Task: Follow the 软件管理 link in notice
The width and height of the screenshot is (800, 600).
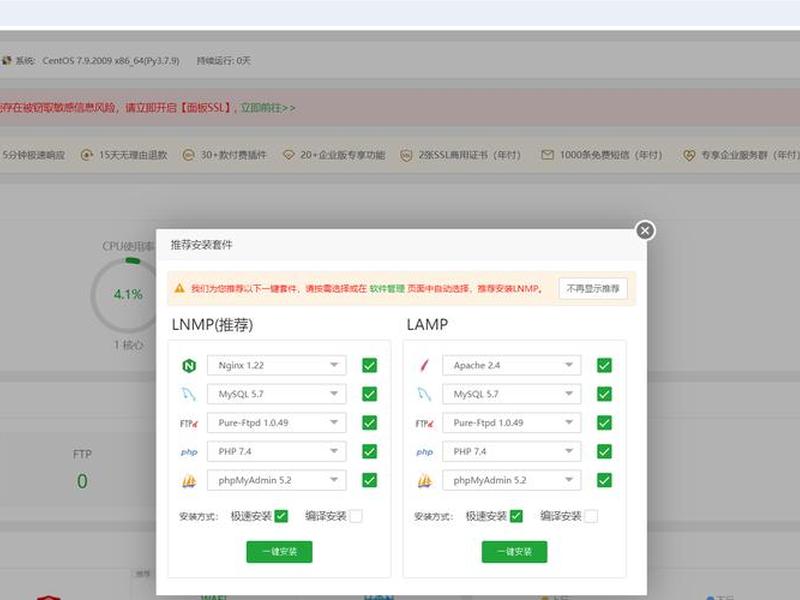Action: (x=387, y=289)
